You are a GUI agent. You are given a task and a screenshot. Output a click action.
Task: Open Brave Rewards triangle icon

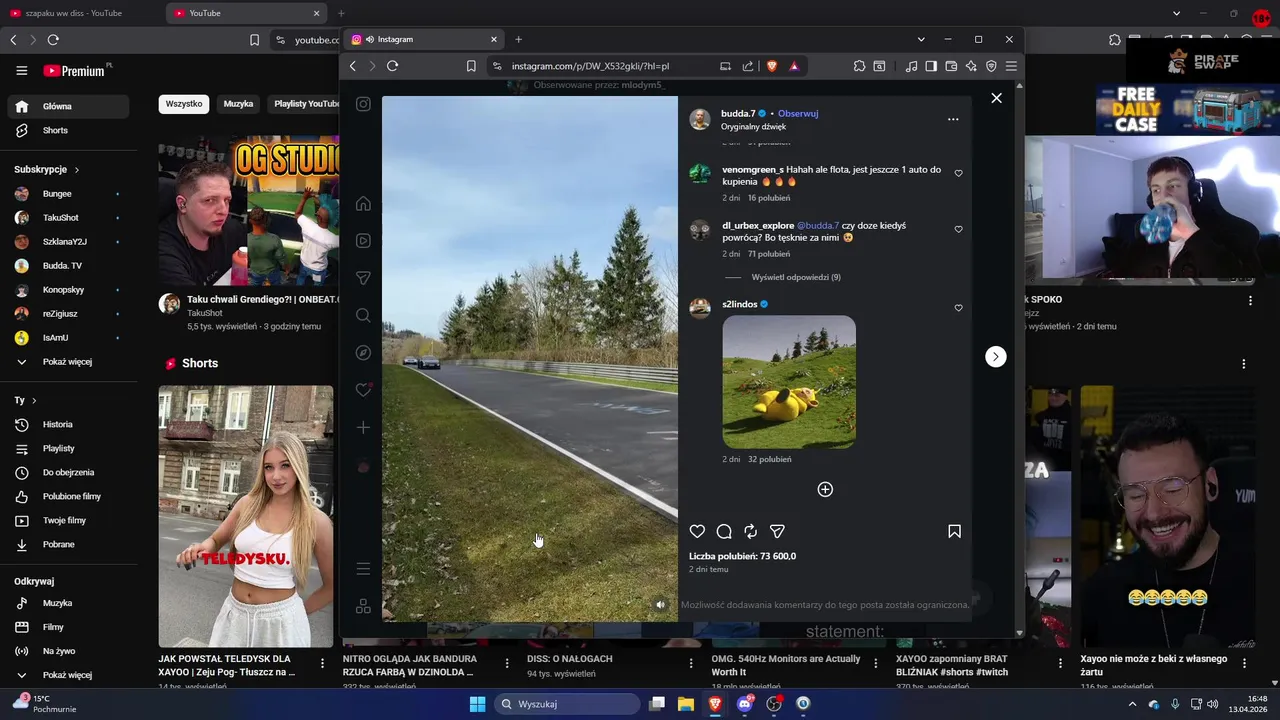(794, 66)
